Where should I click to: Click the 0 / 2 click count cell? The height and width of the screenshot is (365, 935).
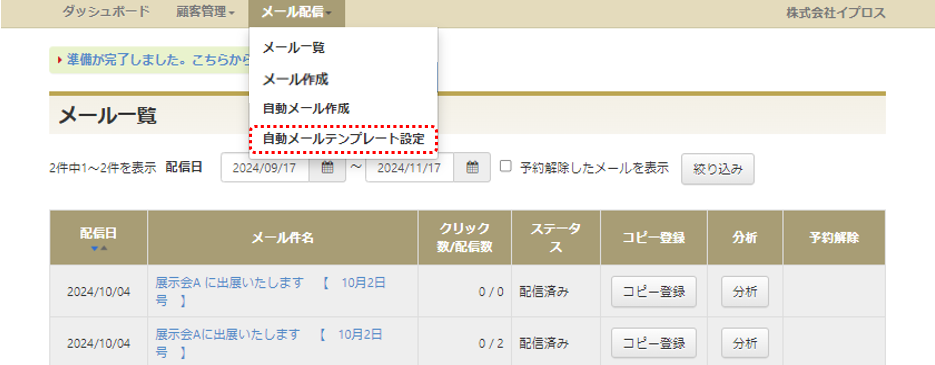(x=465, y=344)
